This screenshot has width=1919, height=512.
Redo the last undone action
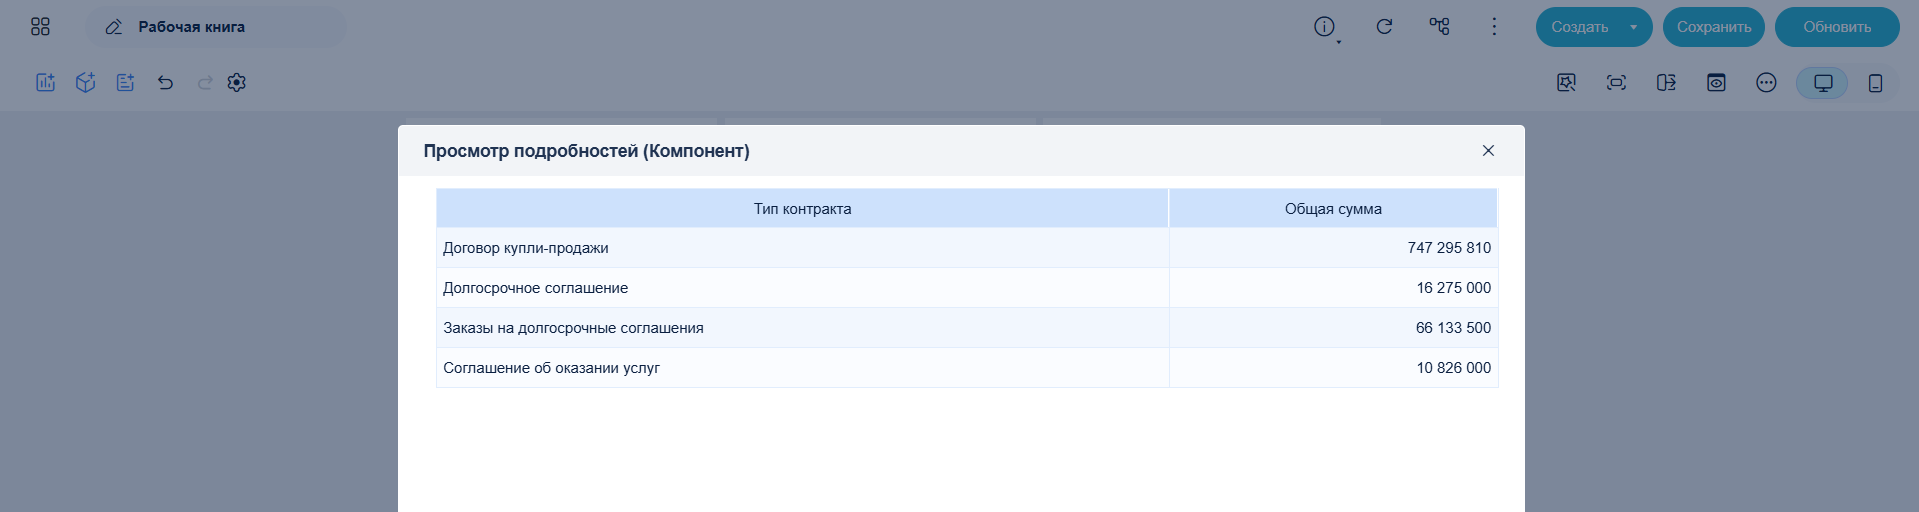tap(205, 83)
